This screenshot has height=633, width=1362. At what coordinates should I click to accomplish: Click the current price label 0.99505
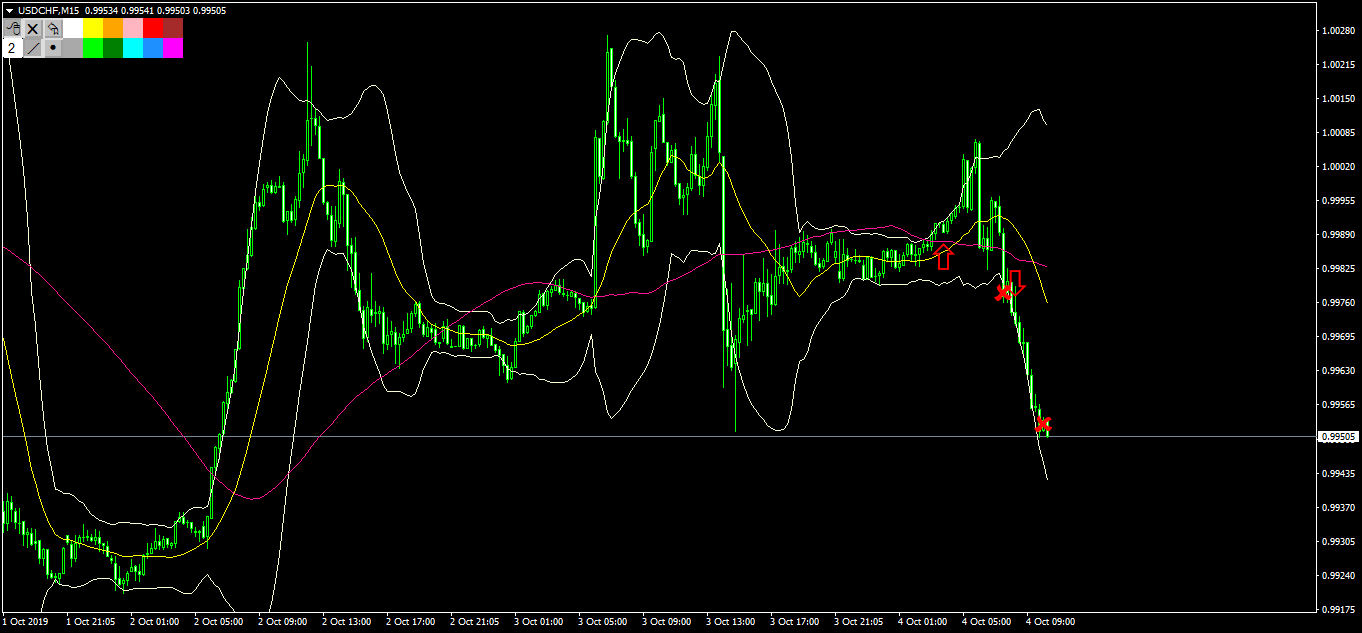tap(1337, 437)
